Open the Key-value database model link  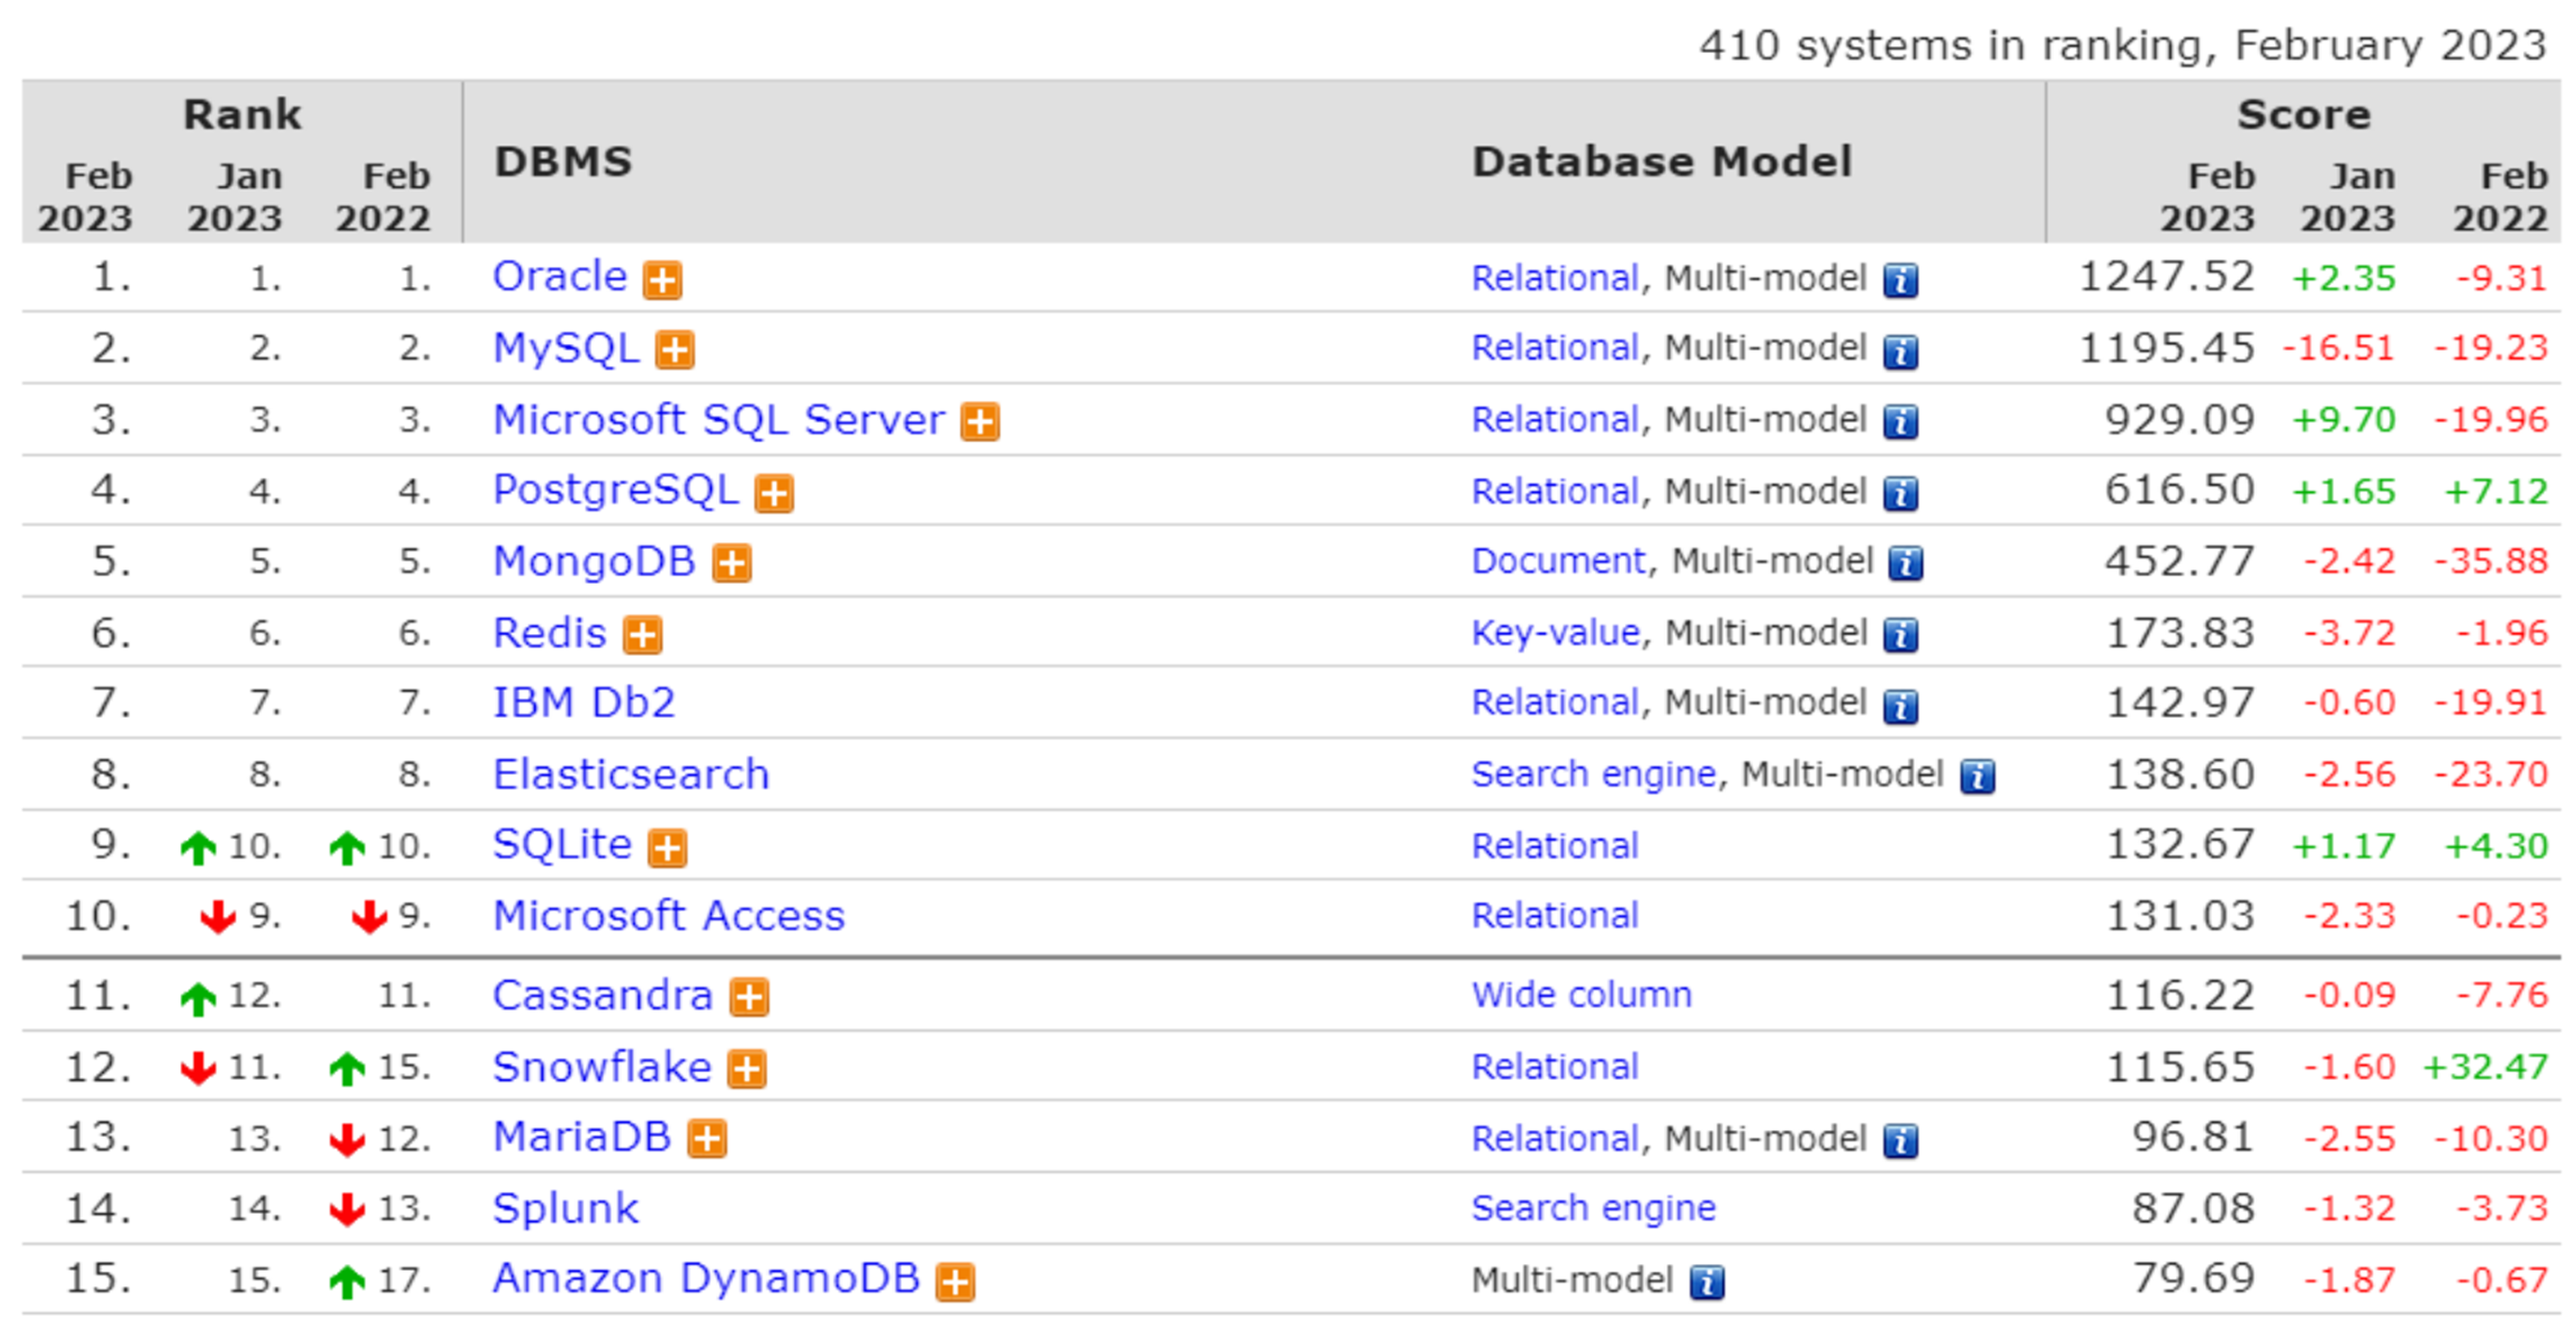click(x=1555, y=633)
